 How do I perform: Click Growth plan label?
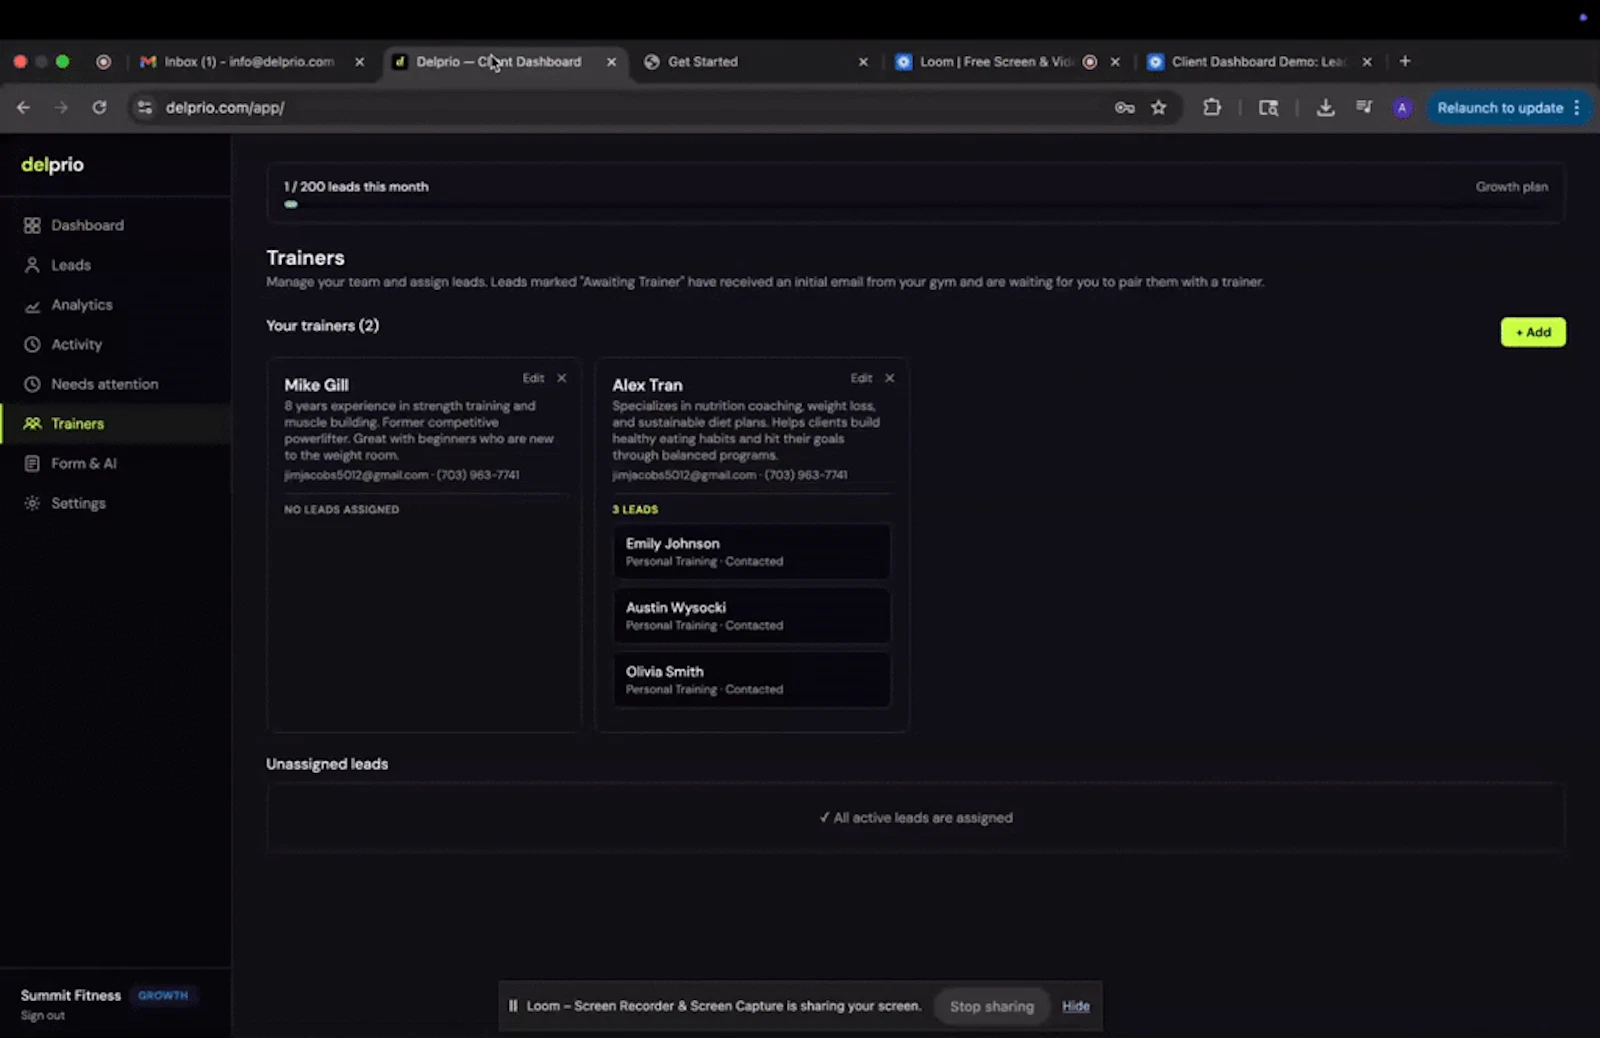click(x=1512, y=186)
